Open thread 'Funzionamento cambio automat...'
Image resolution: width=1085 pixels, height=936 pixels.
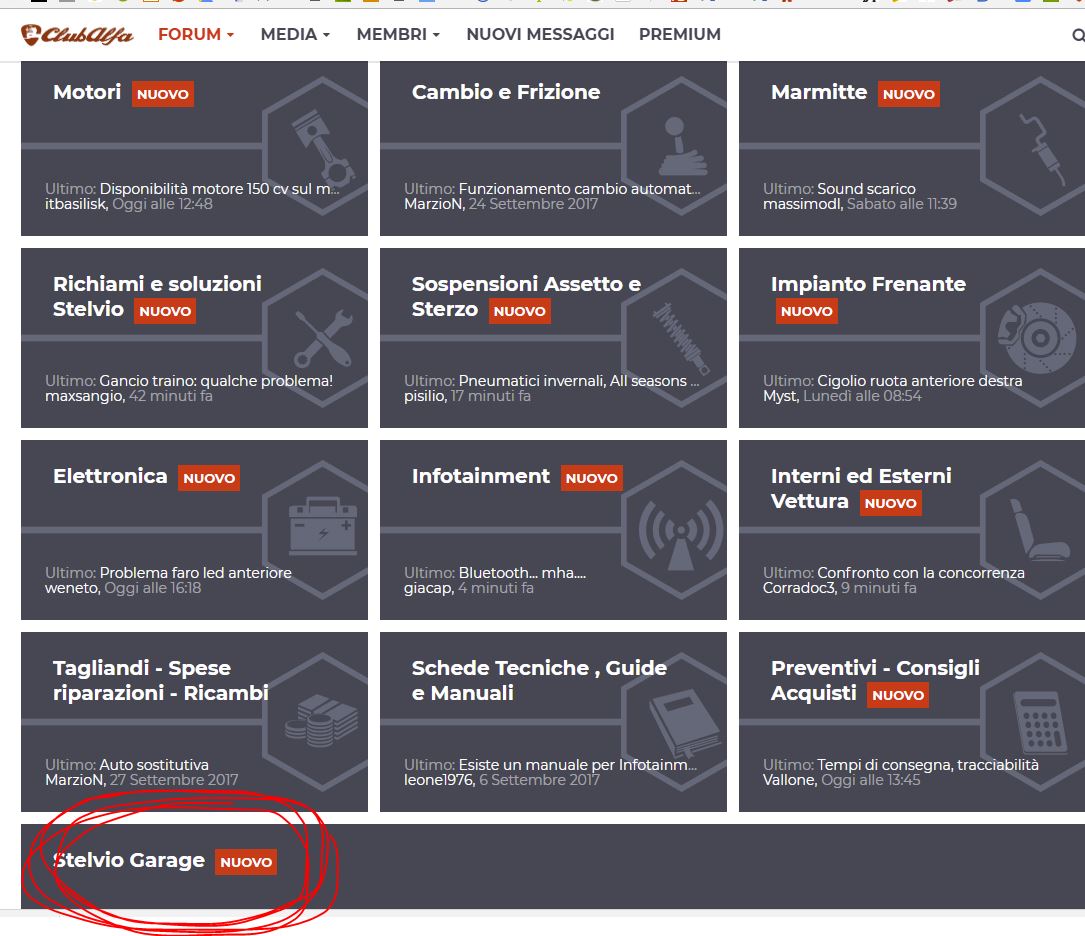click(579, 189)
